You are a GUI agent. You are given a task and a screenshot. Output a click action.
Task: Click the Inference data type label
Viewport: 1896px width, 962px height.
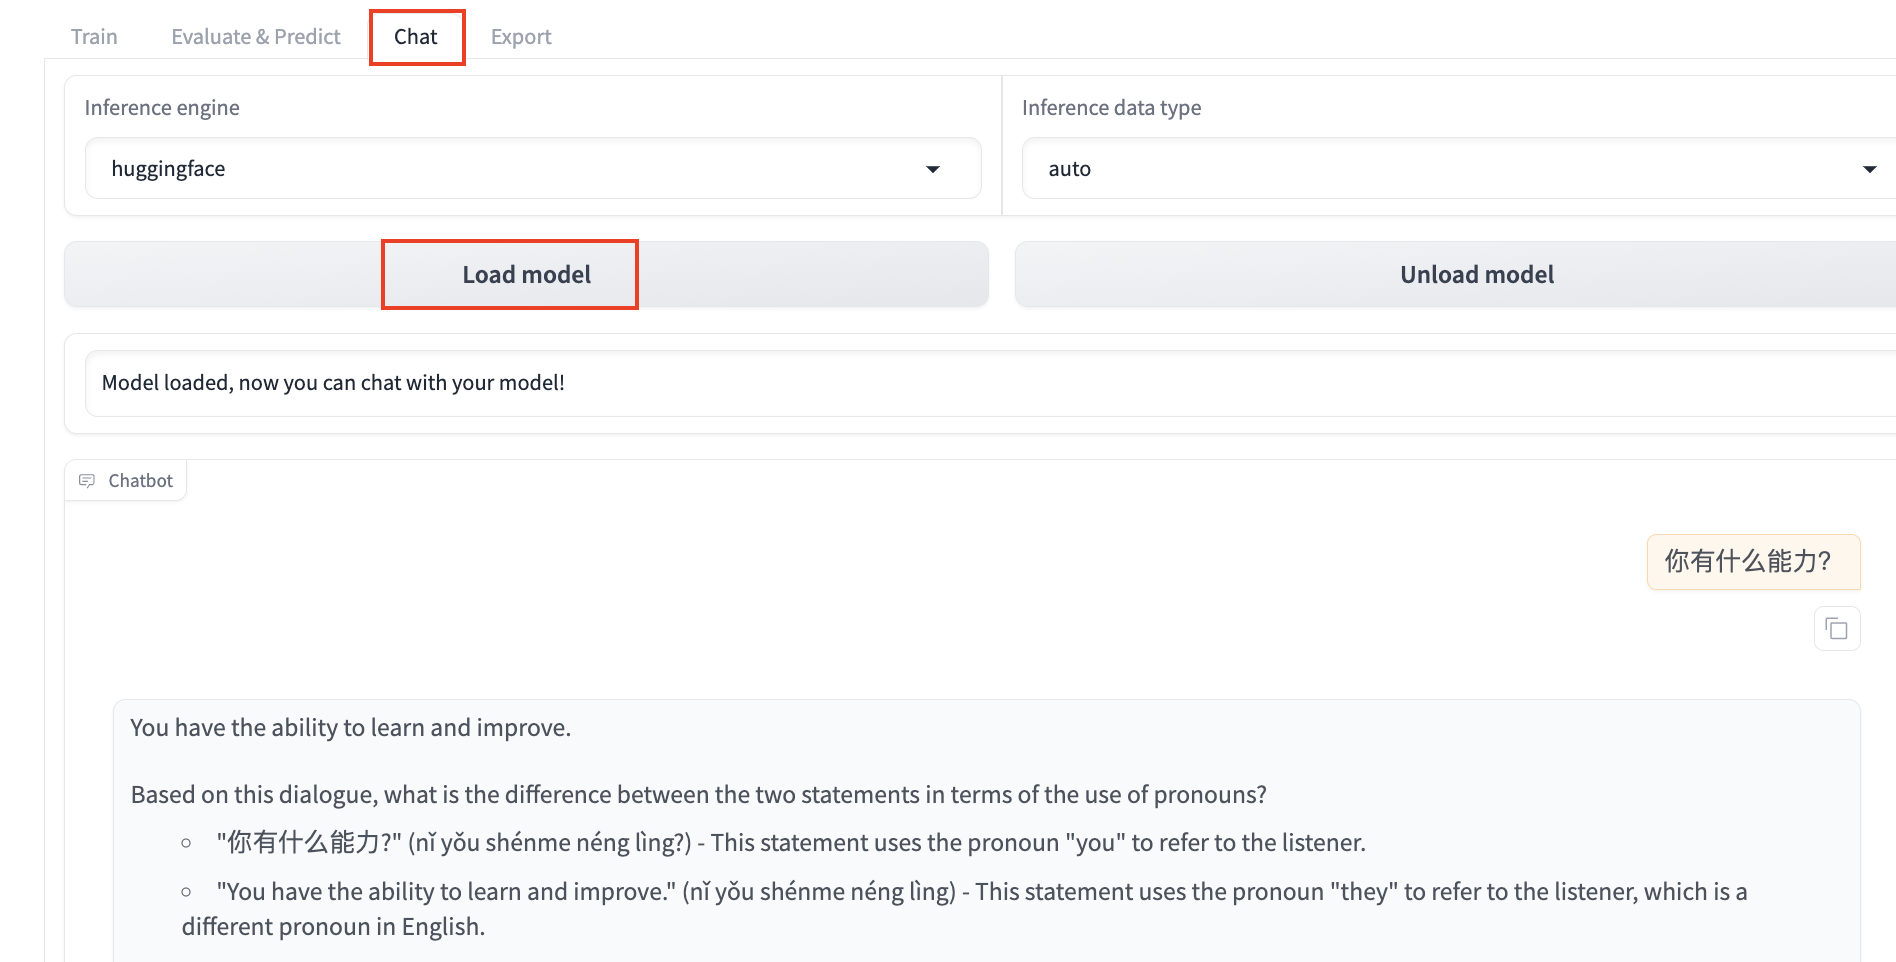(x=1111, y=108)
